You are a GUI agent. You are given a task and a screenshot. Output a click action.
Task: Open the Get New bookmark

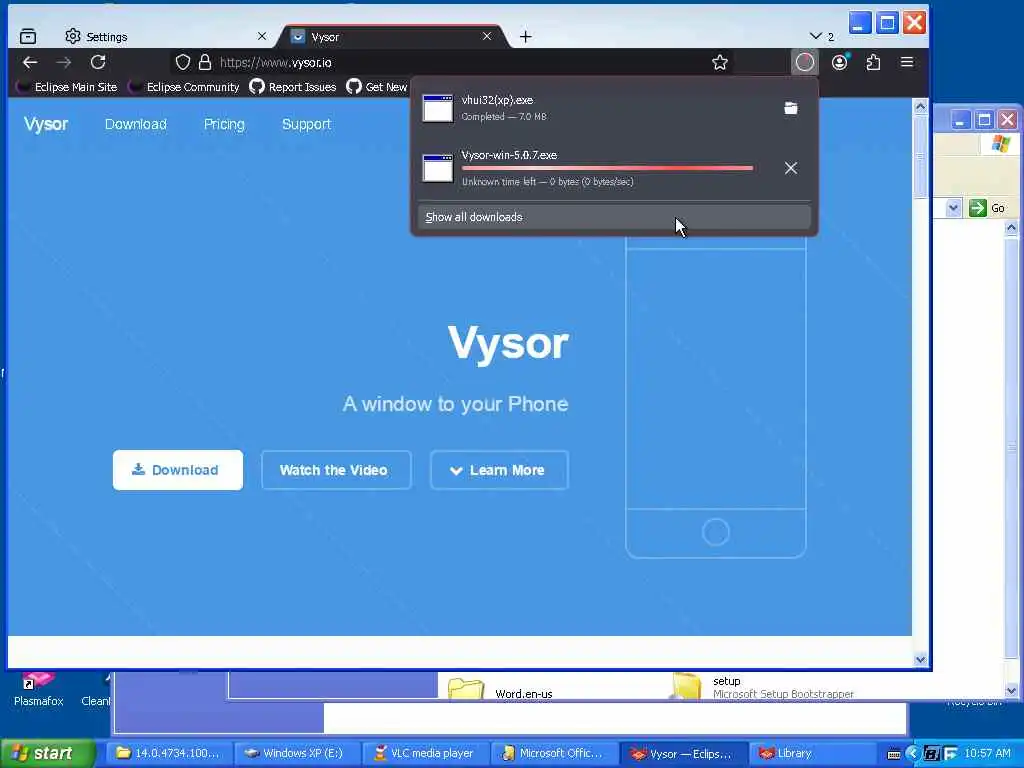point(377,87)
